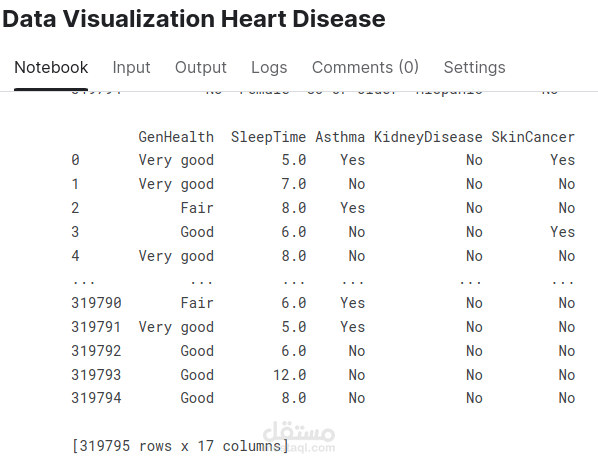Go to the Settings tab
The image size is (598, 463).
click(x=474, y=68)
